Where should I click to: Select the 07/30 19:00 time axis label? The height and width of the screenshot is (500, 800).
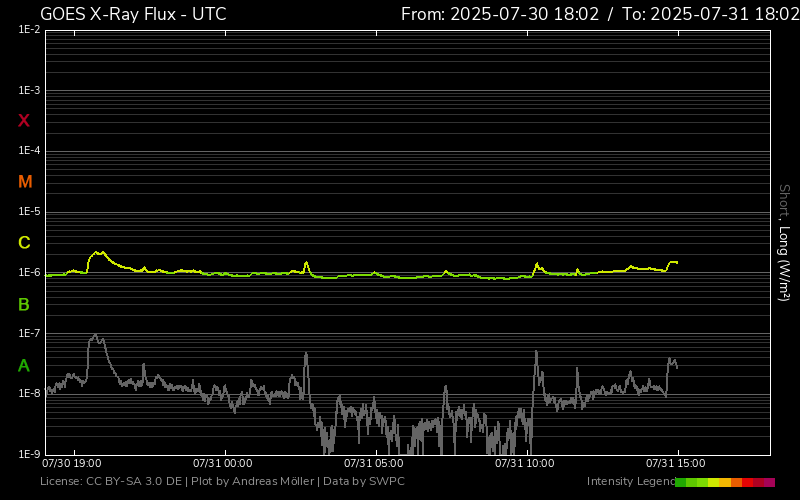click(71, 463)
